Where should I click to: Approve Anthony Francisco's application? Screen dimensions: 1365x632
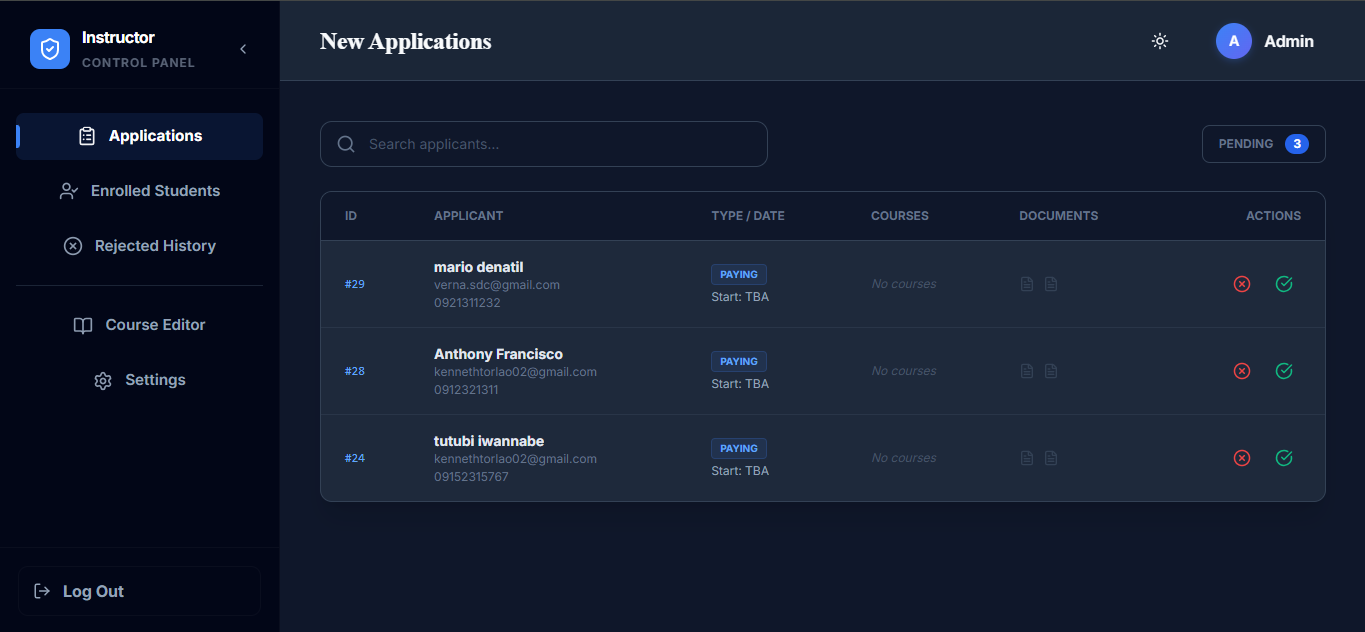point(1284,371)
